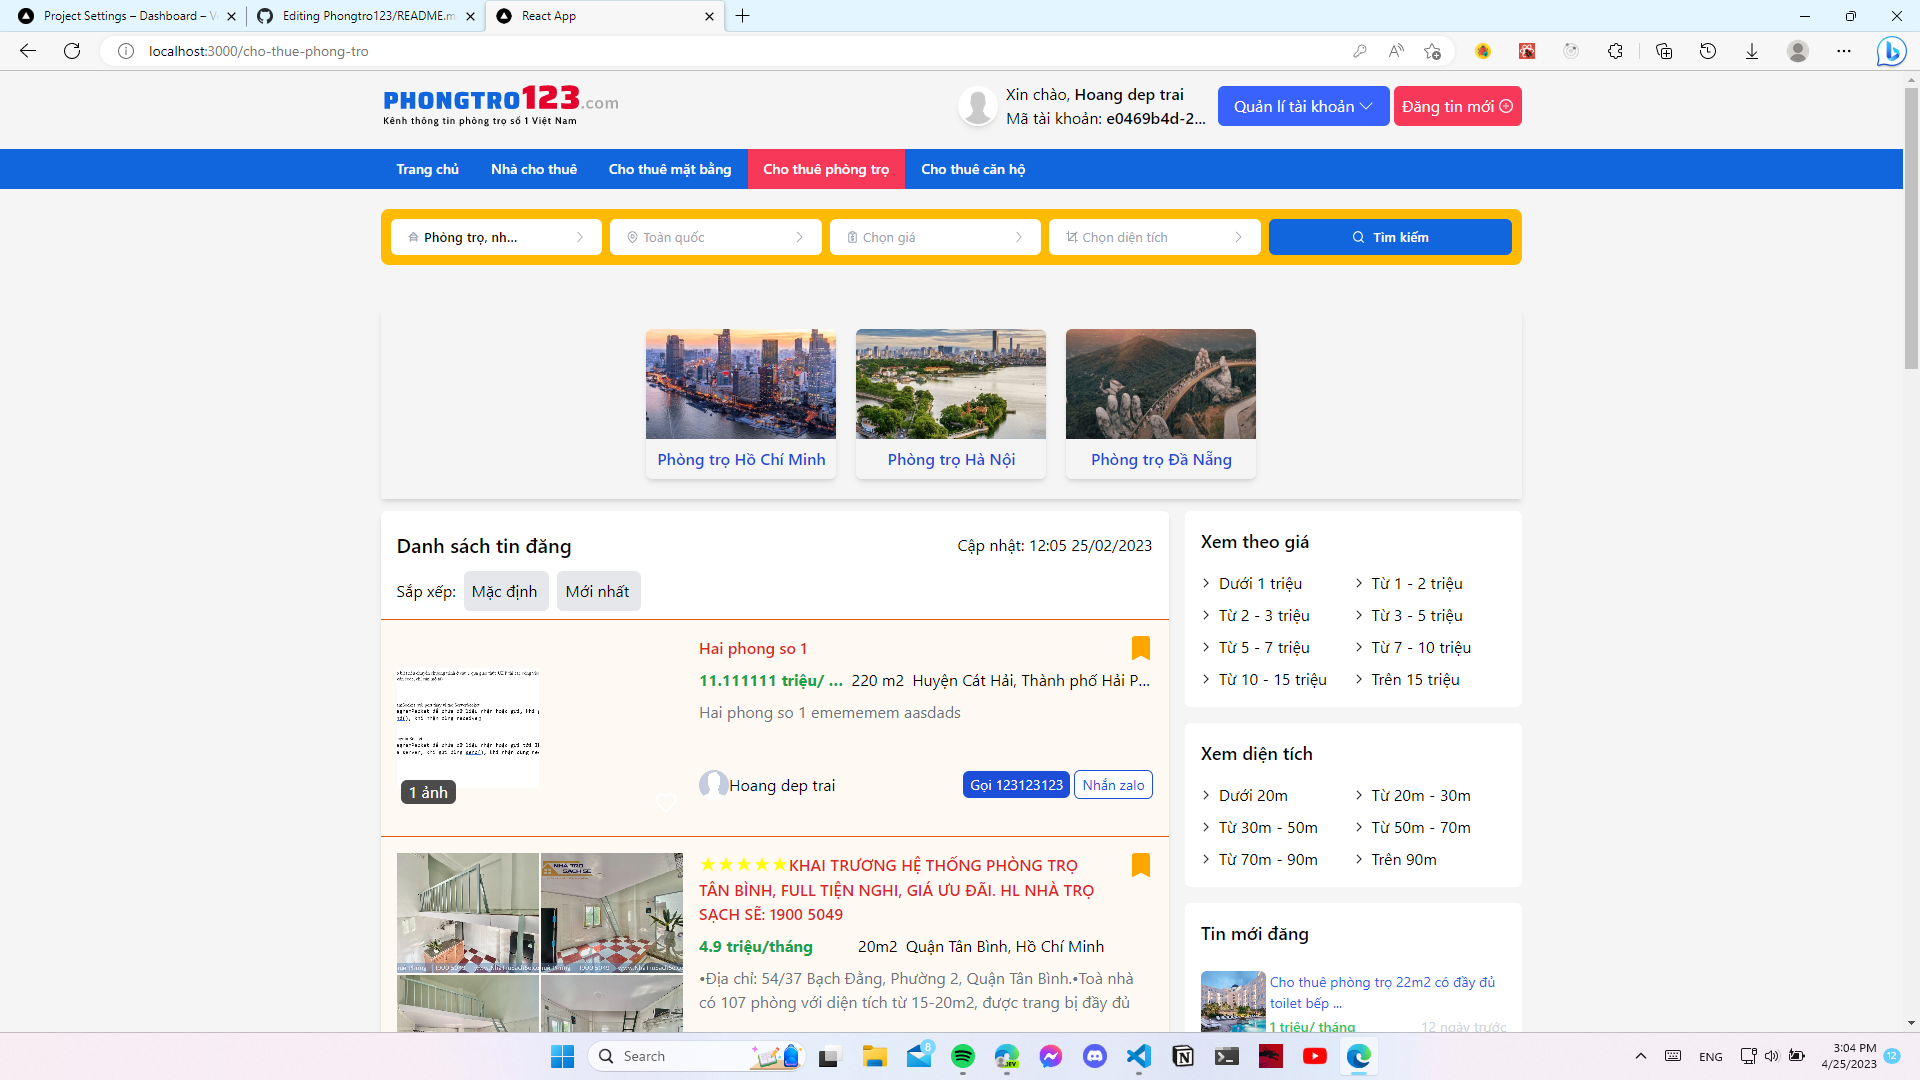Click the page vertical scrollbar thumb

click(x=1911, y=228)
